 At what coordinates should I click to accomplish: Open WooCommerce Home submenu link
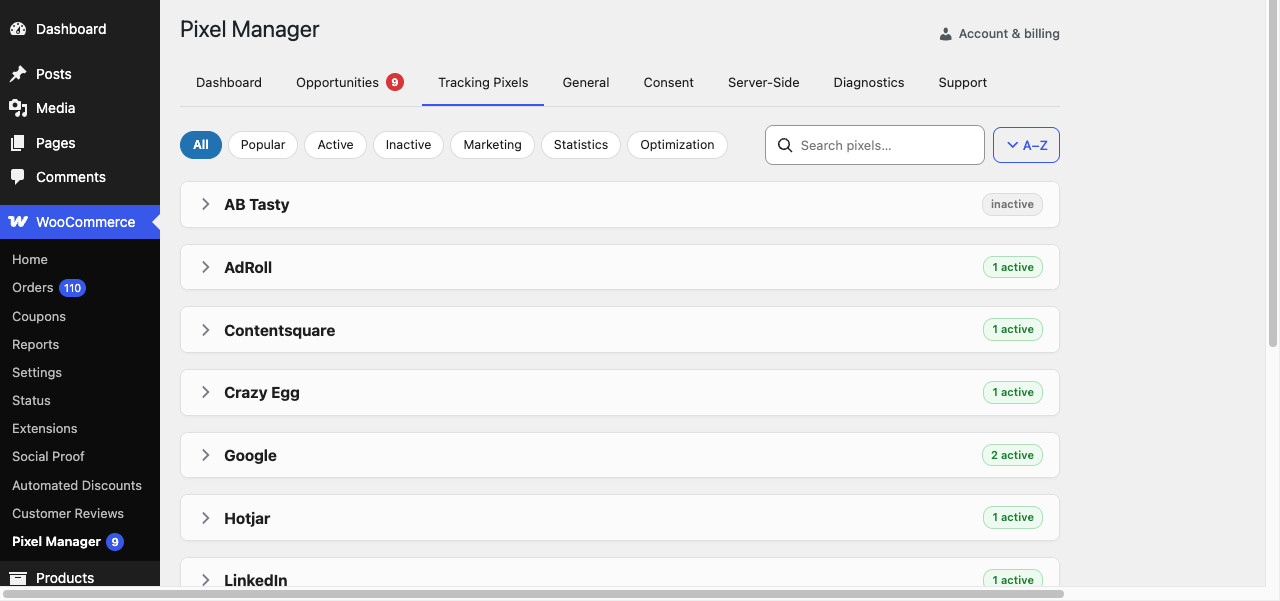(x=30, y=260)
